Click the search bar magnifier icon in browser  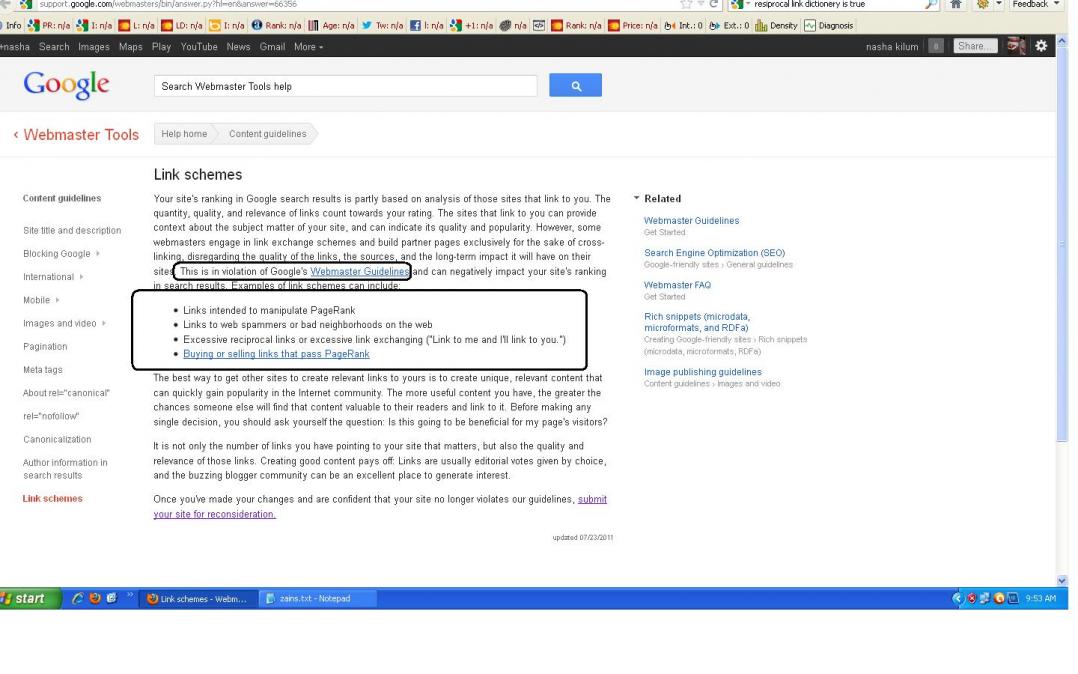point(931,5)
